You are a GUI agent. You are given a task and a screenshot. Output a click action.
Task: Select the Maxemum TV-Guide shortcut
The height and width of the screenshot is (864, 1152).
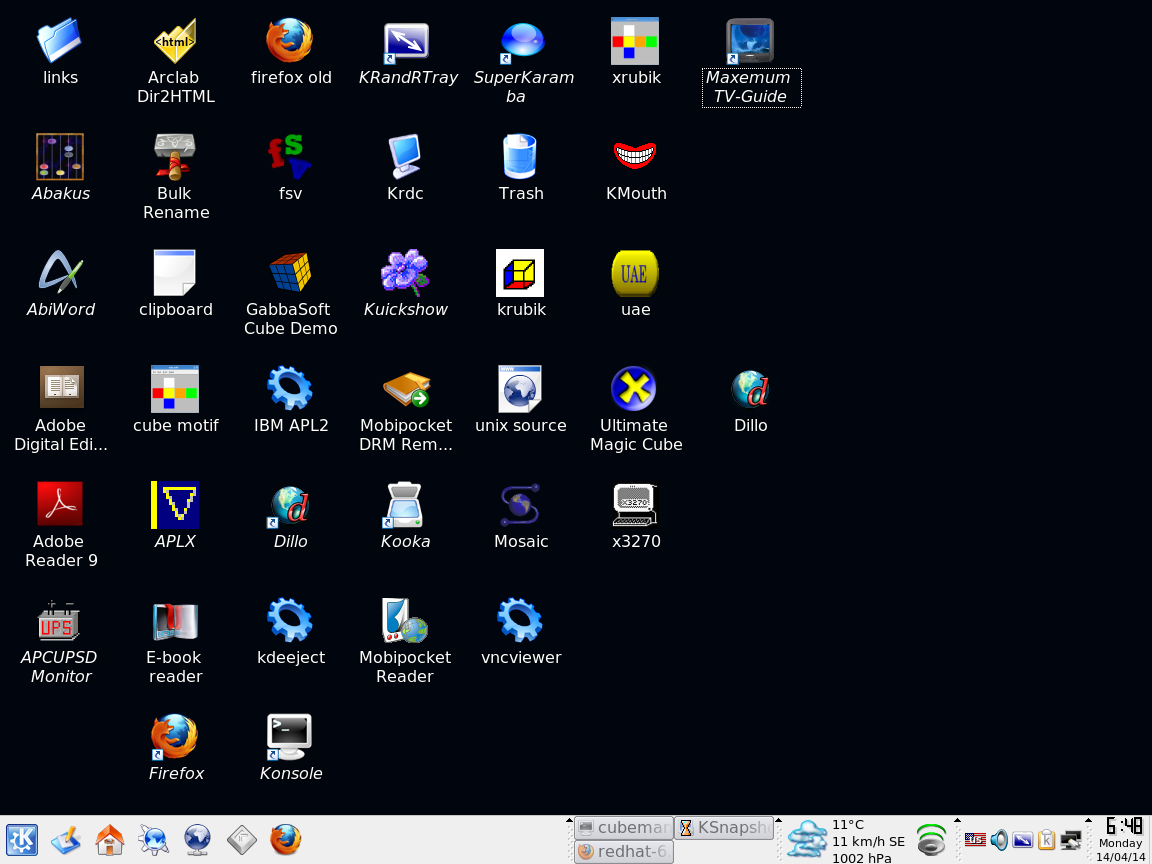pos(750,41)
